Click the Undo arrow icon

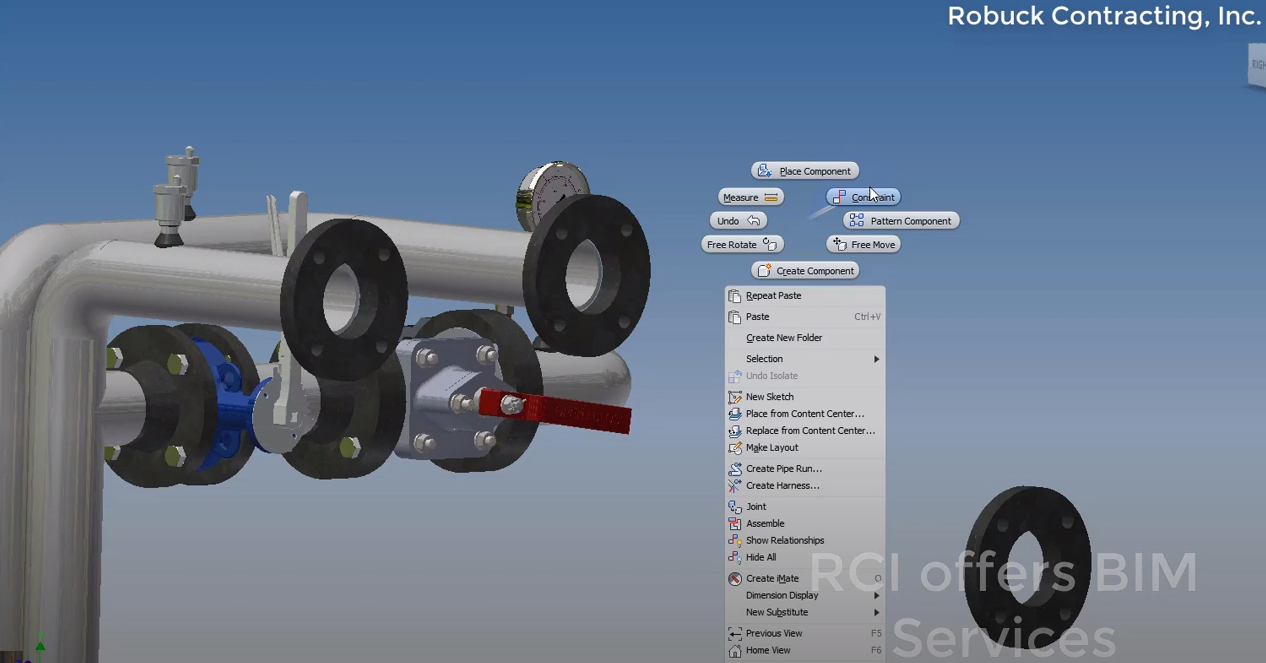point(754,221)
